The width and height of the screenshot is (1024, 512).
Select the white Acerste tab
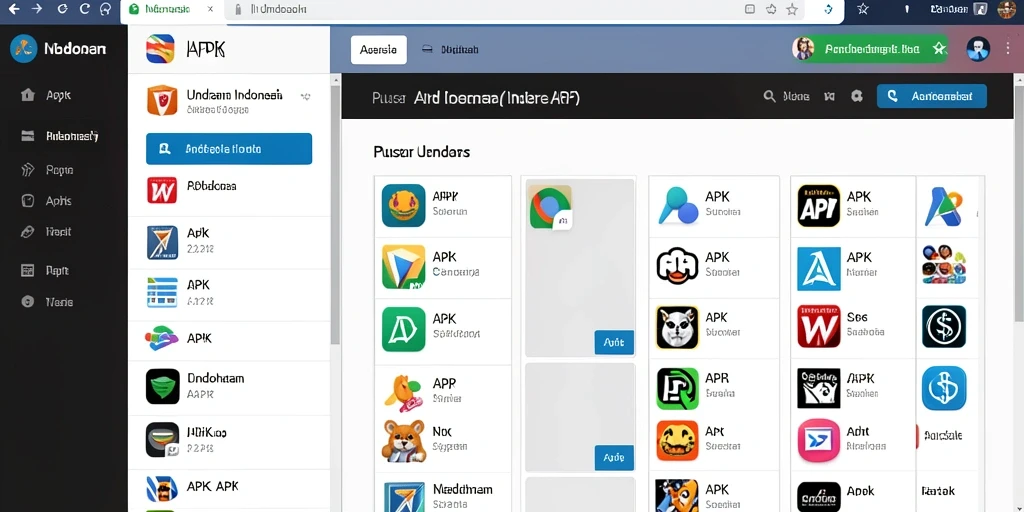379,50
